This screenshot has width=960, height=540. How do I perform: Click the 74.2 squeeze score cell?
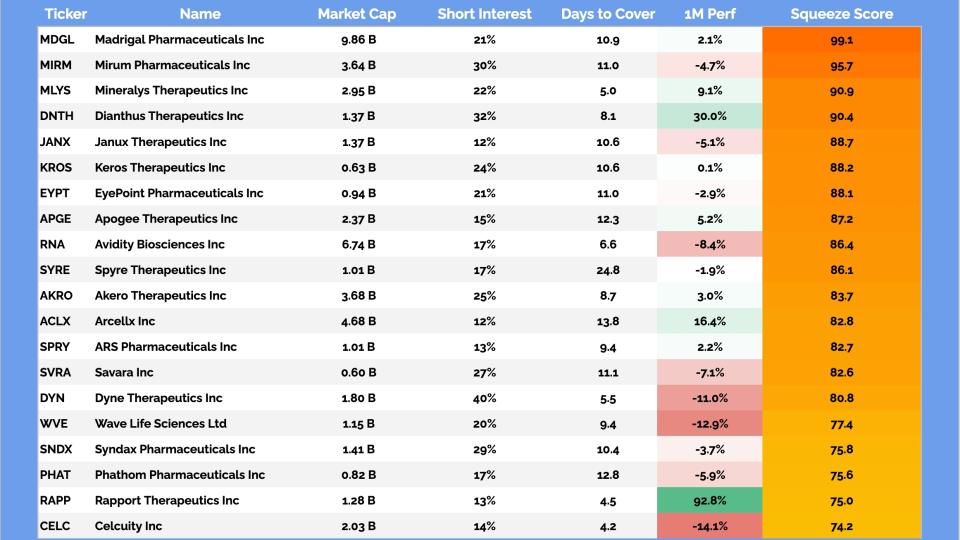click(x=841, y=526)
